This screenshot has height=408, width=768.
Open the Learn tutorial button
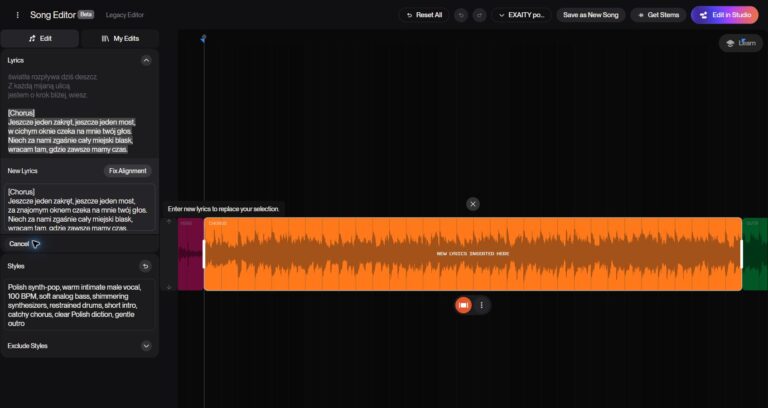click(741, 43)
